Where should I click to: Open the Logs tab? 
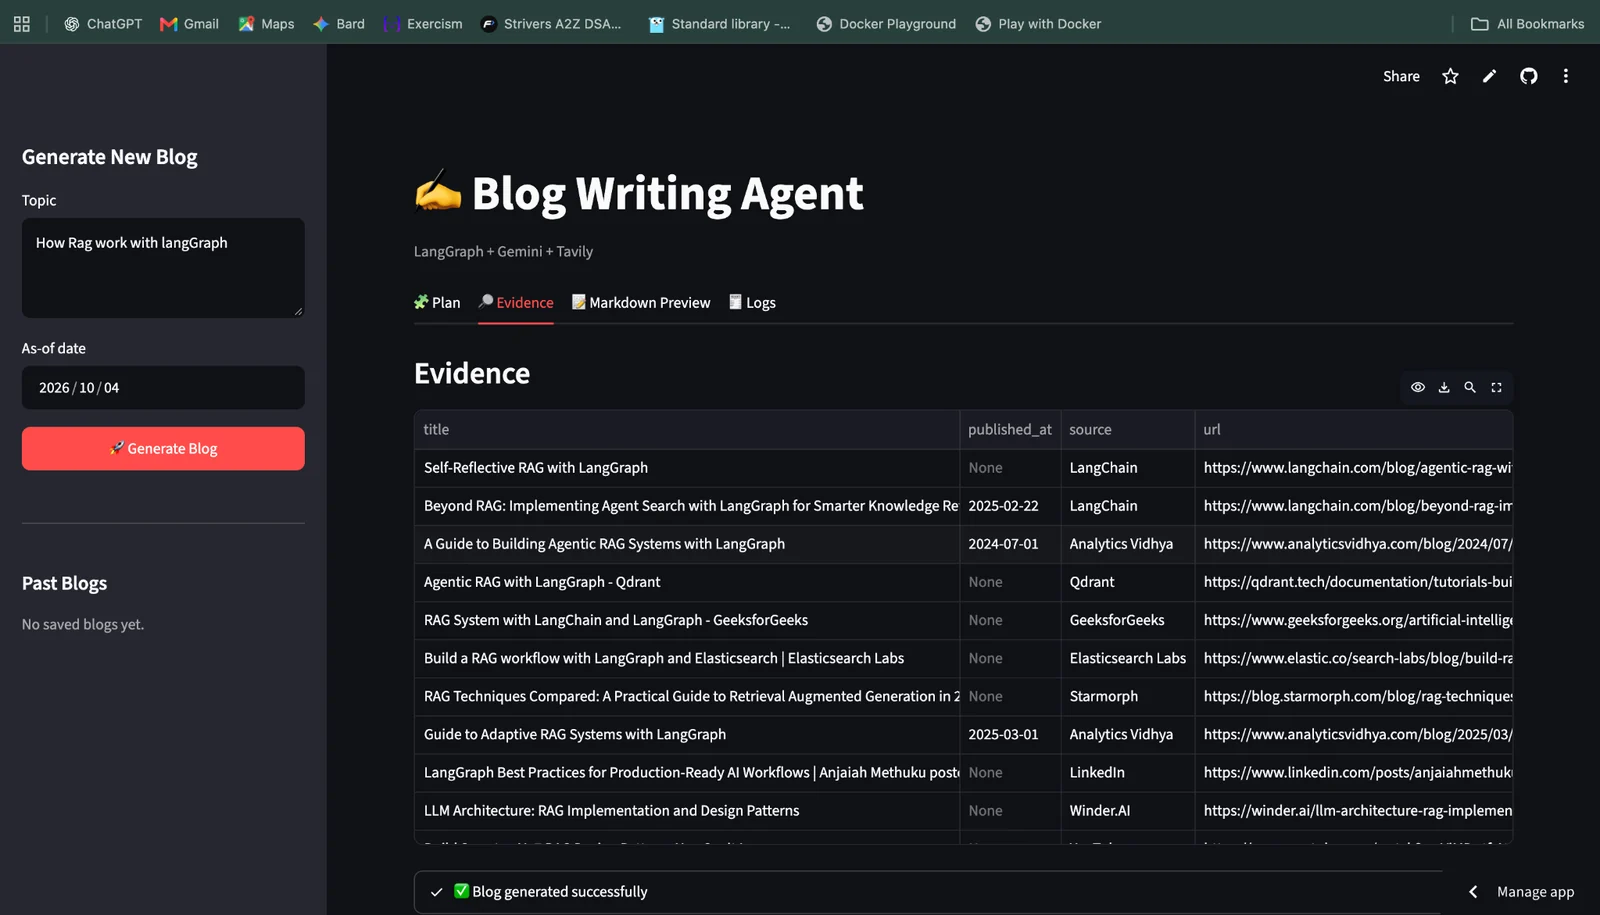(752, 303)
